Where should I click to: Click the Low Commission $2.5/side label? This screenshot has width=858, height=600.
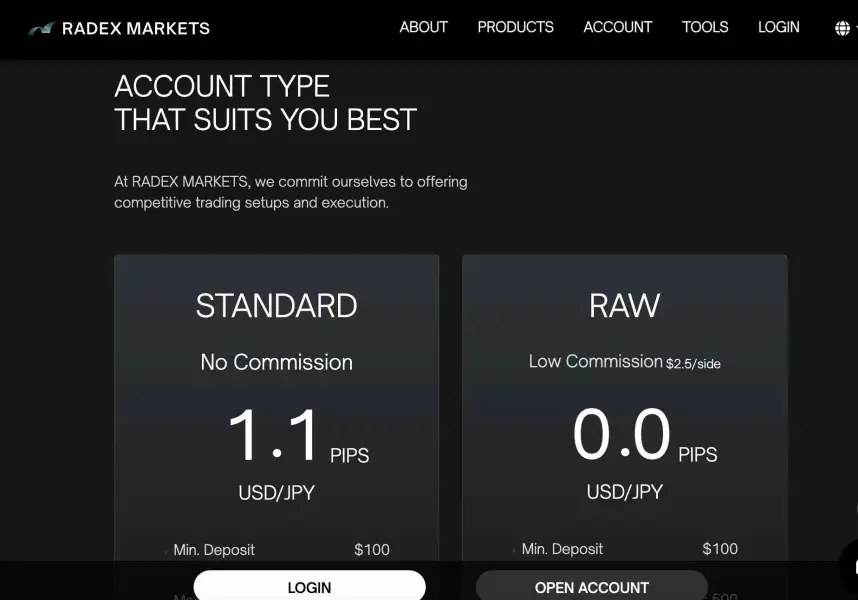click(x=624, y=362)
